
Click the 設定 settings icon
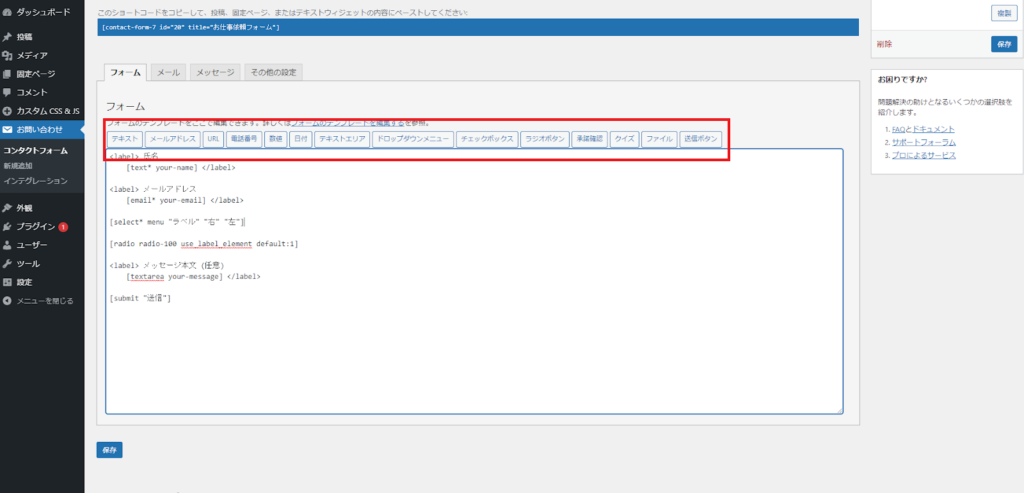click(x=8, y=282)
